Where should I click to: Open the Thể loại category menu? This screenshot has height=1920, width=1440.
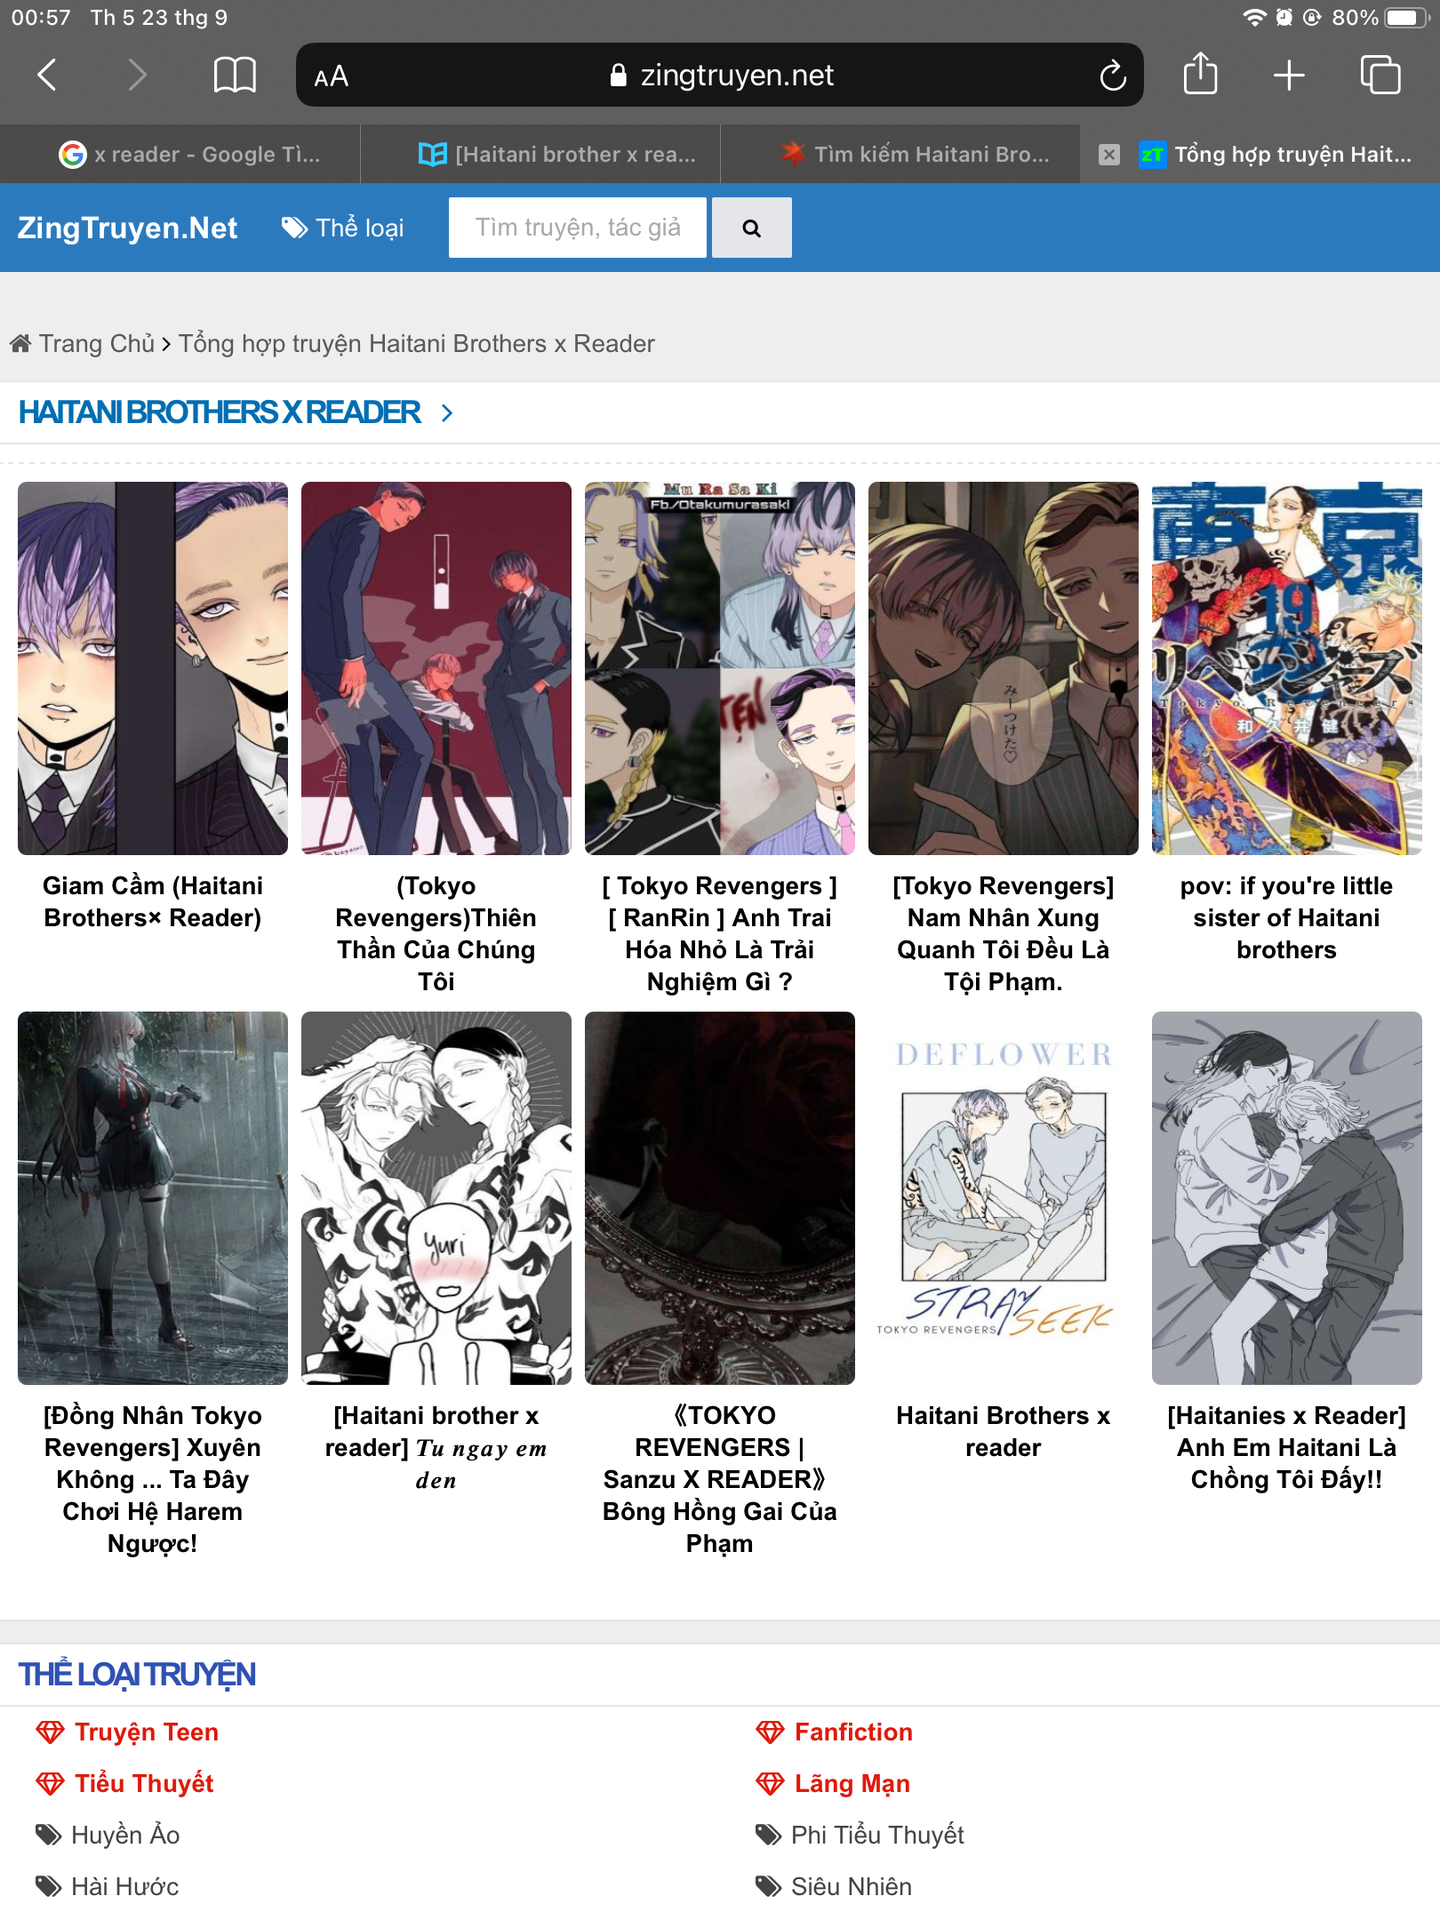pyautogui.click(x=343, y=228)
